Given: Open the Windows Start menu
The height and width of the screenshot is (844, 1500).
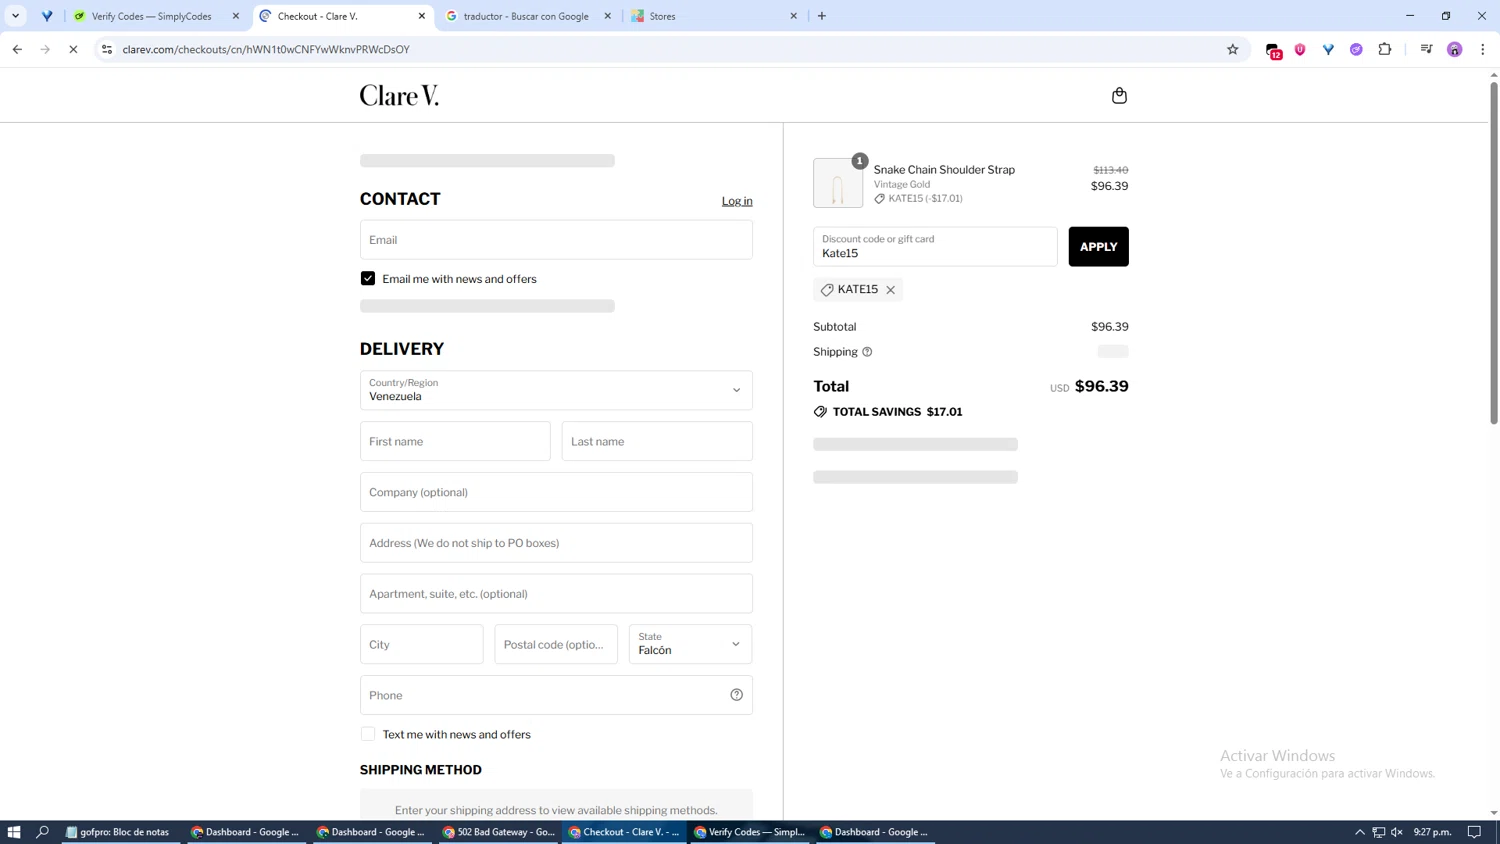Looking at the screenshot, I should (14, 832).
